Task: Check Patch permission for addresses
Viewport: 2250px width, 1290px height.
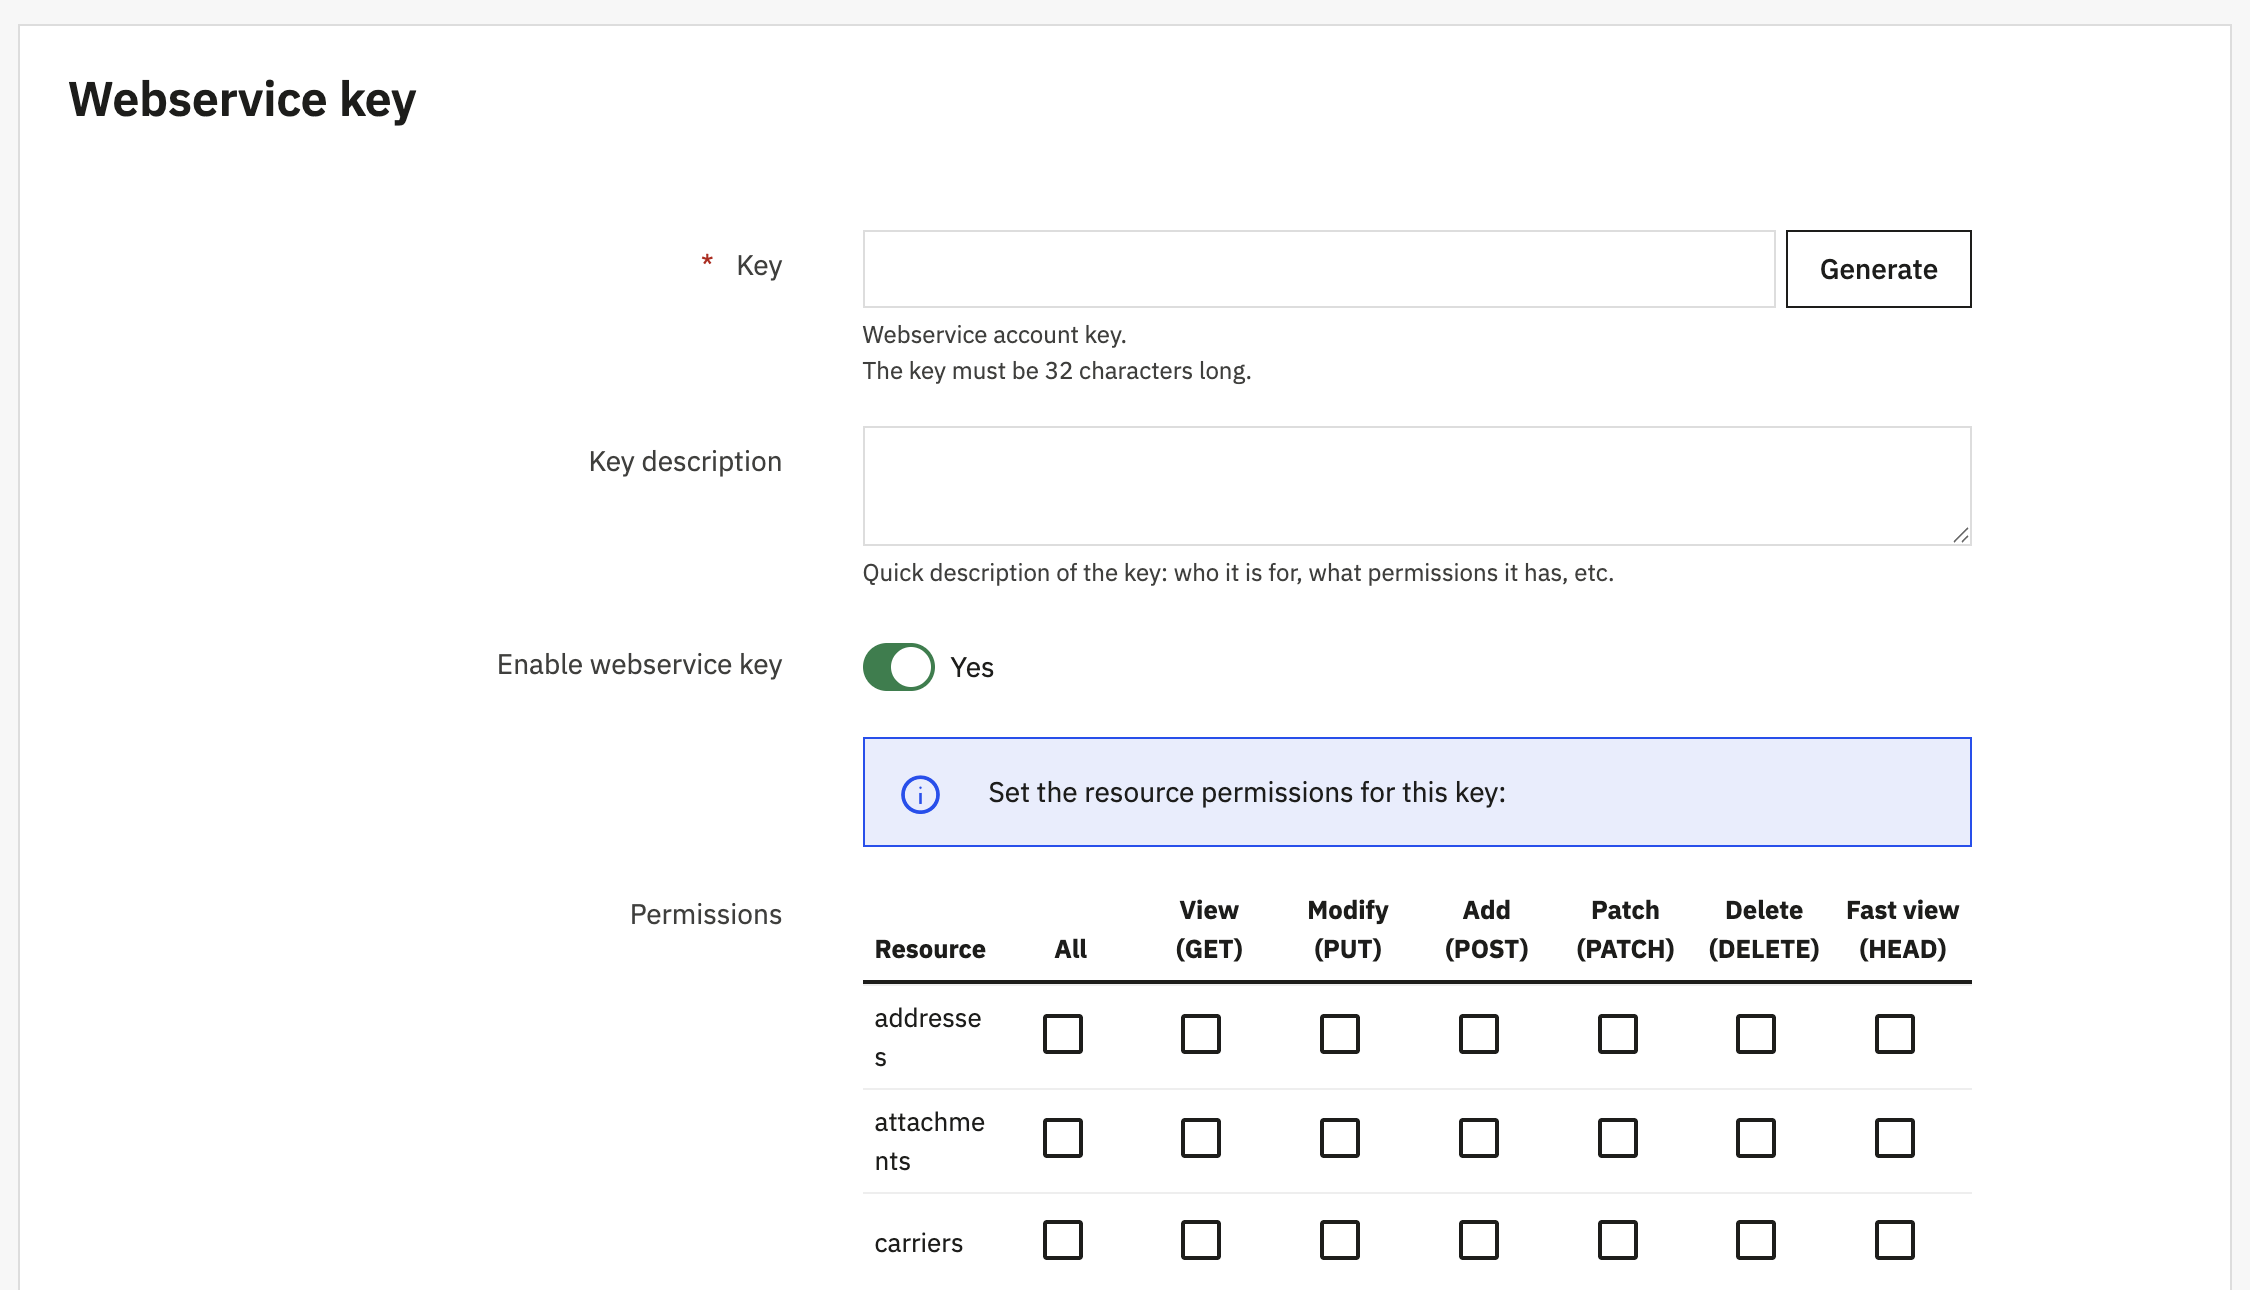Action: pos(1617,1034)
